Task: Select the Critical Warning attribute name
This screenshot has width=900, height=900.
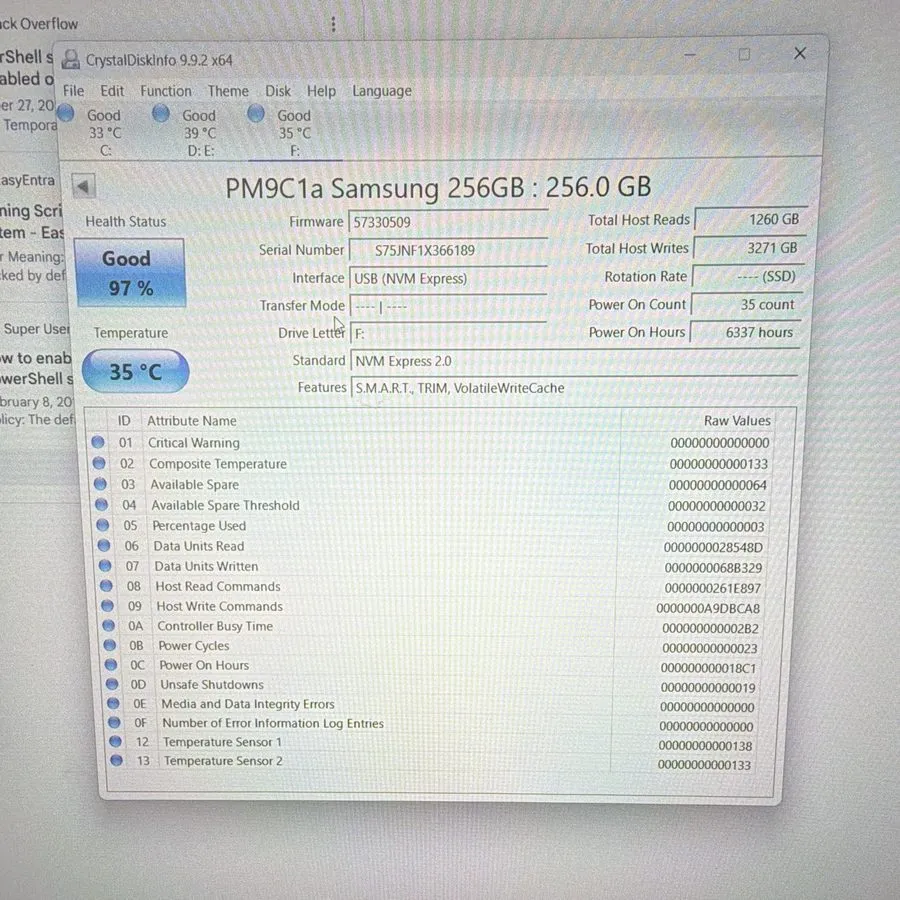Action: 194,443
